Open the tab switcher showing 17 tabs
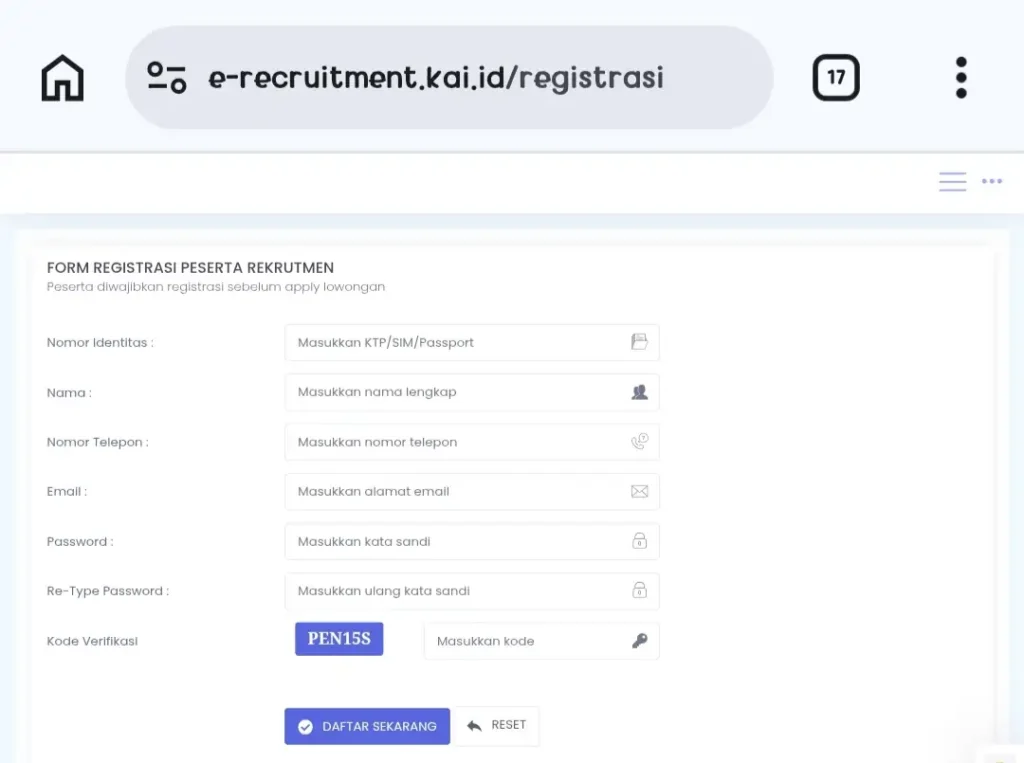 click(x=836, y=78)
